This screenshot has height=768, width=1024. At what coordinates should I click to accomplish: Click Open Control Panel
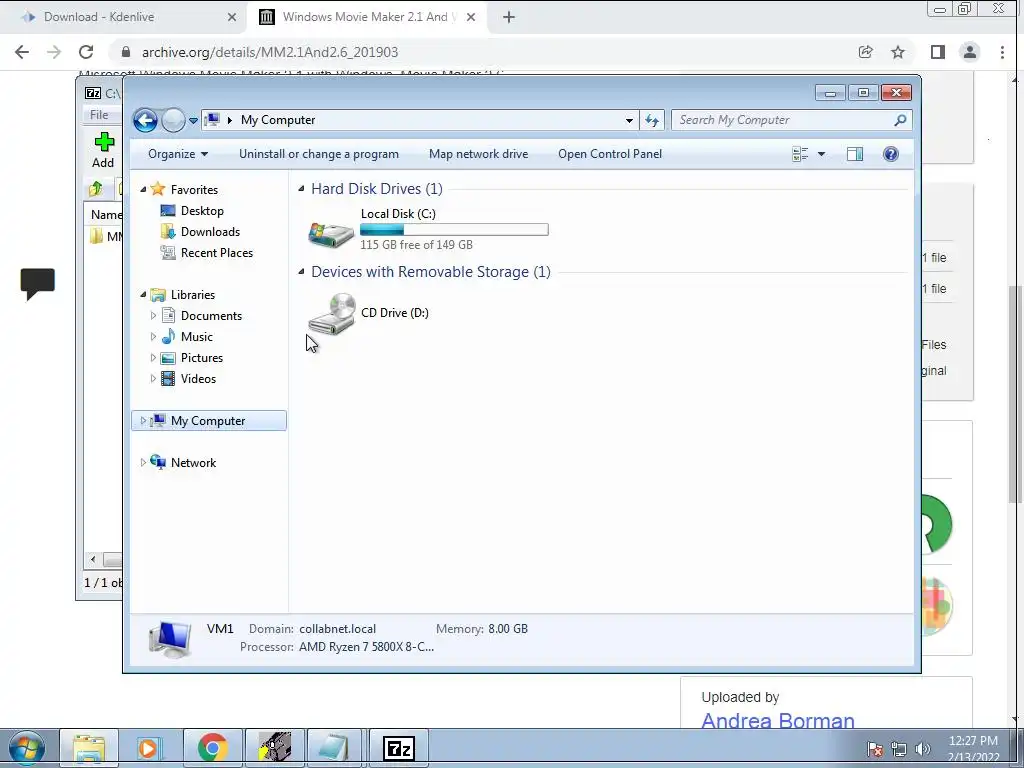[x=610, y=154]
